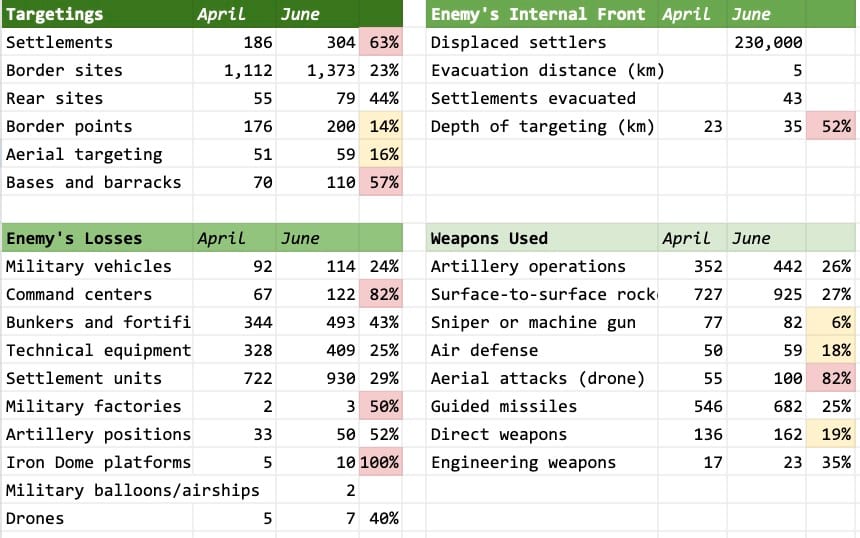The height and width of the screenshot is (538, 860).
Task: Click the Displaced settlers 230,000 cell
Action: point(766,42)
